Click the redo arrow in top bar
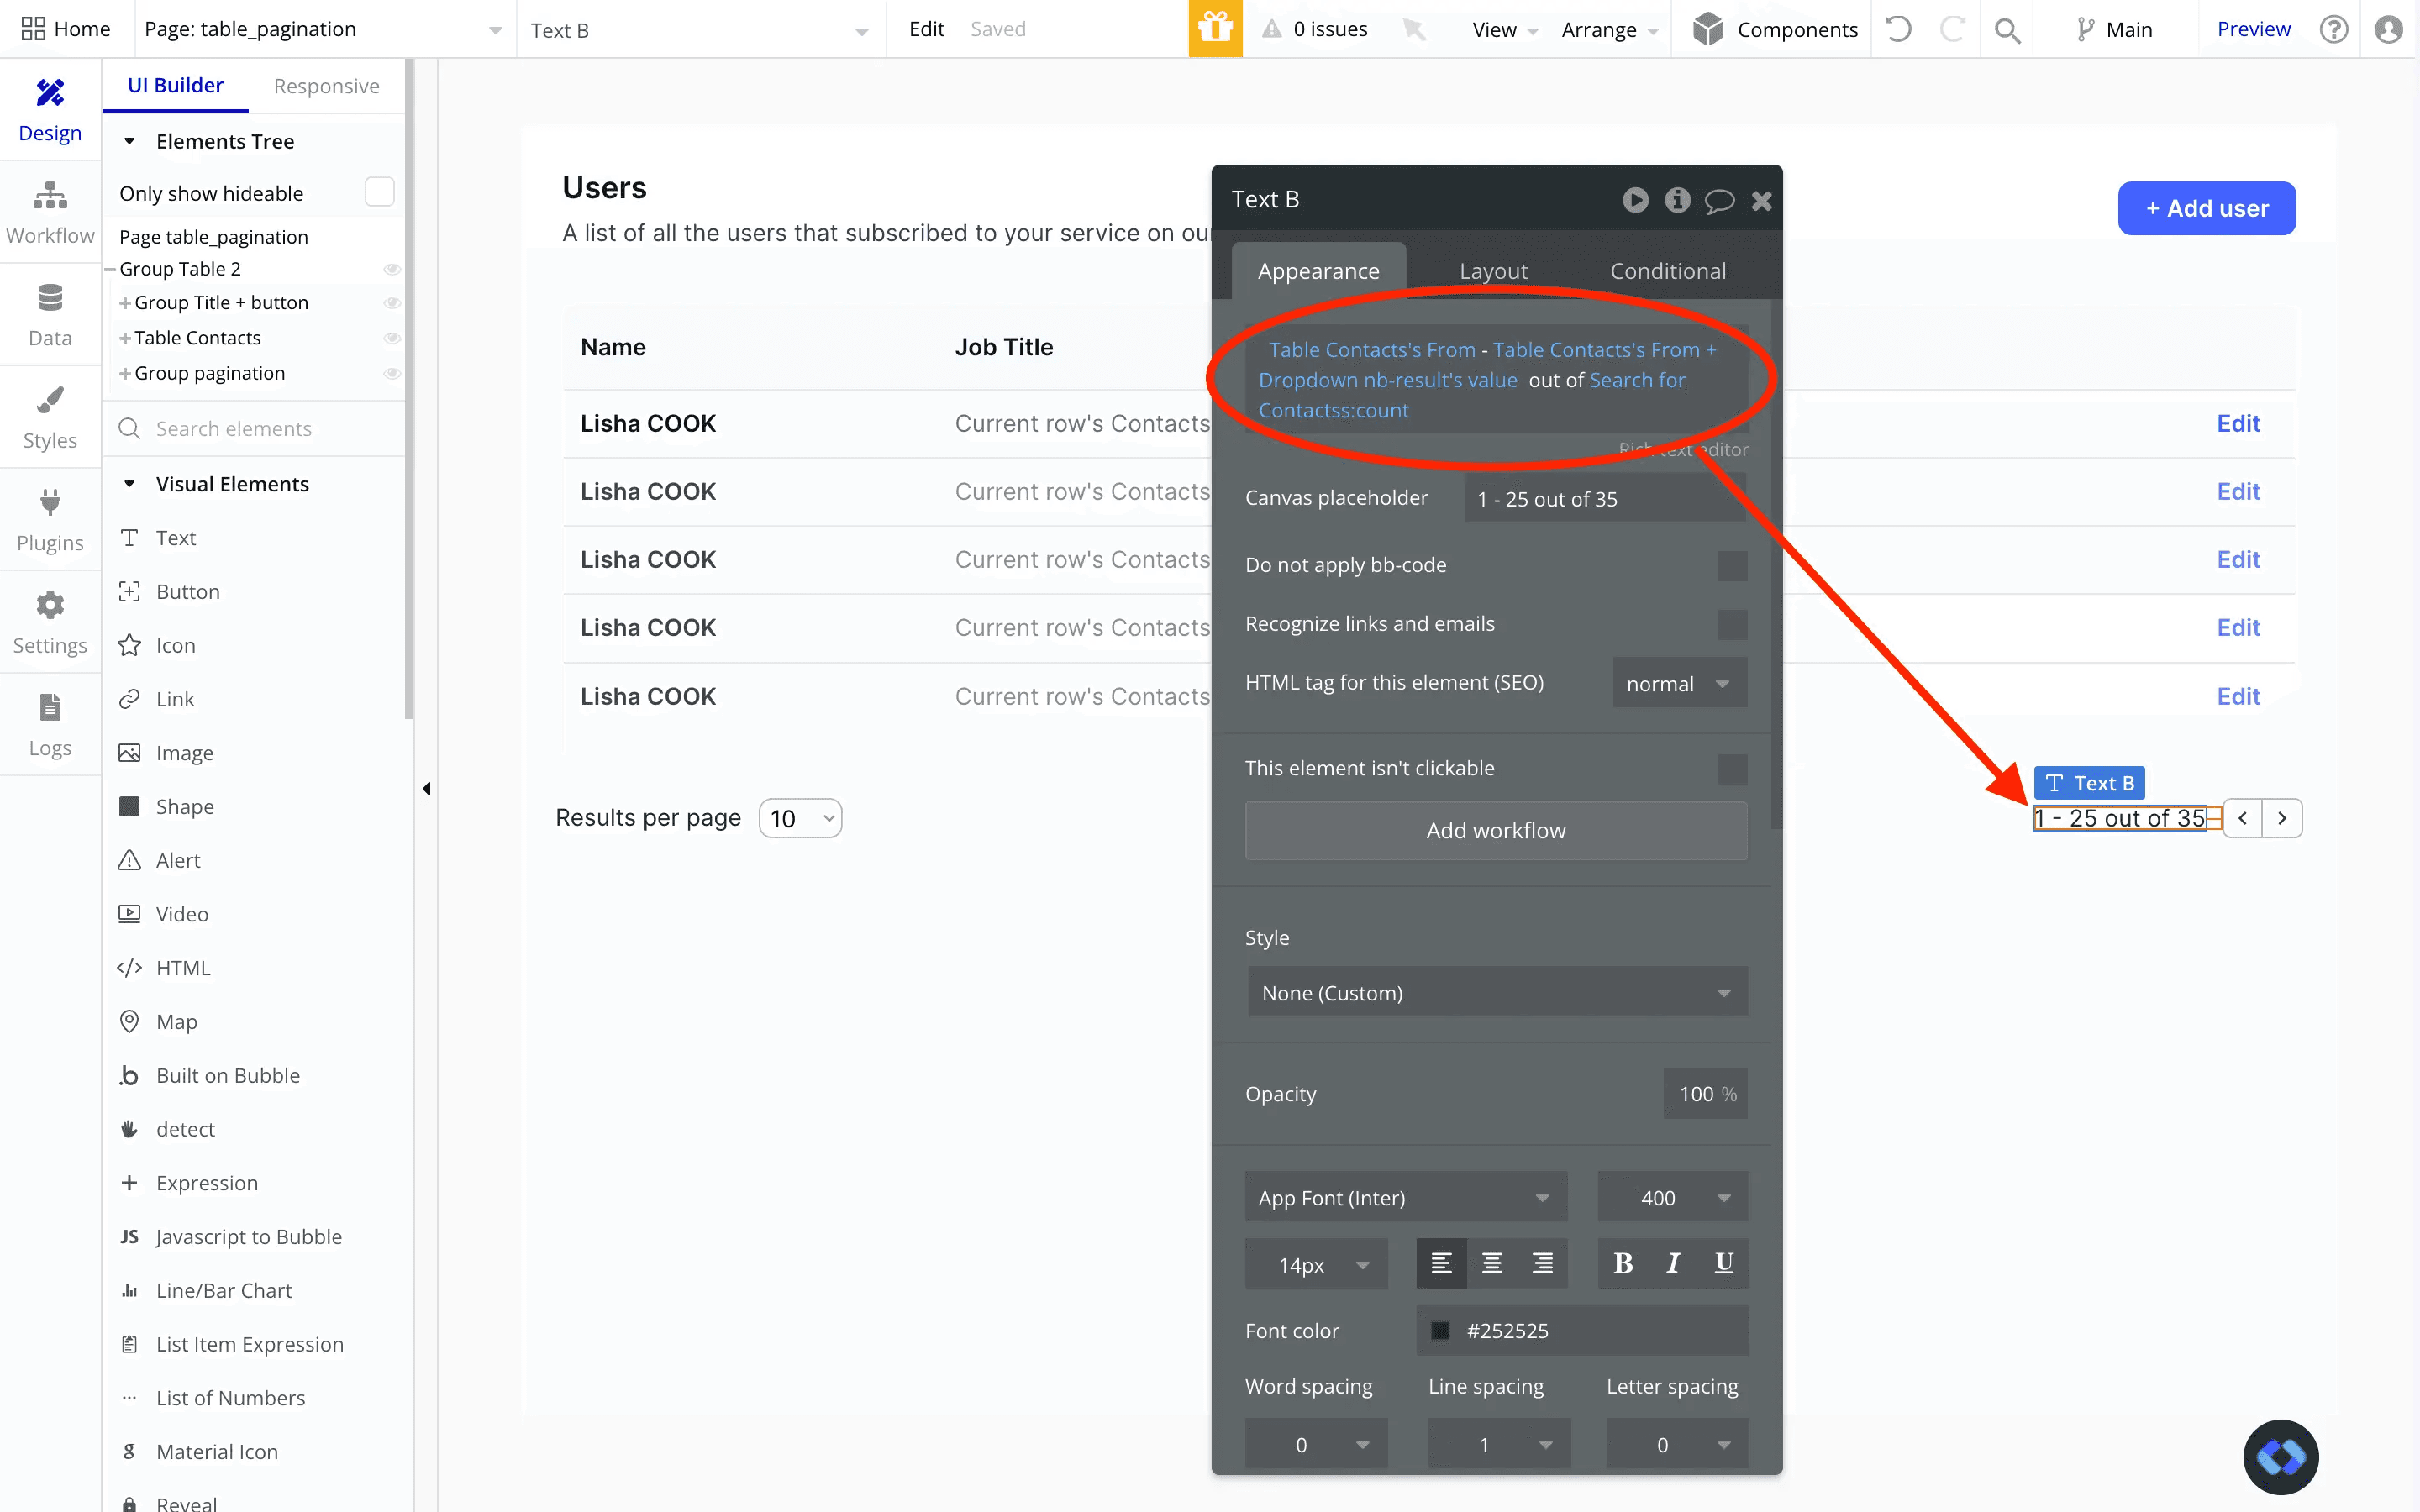 click(1951, 29)
